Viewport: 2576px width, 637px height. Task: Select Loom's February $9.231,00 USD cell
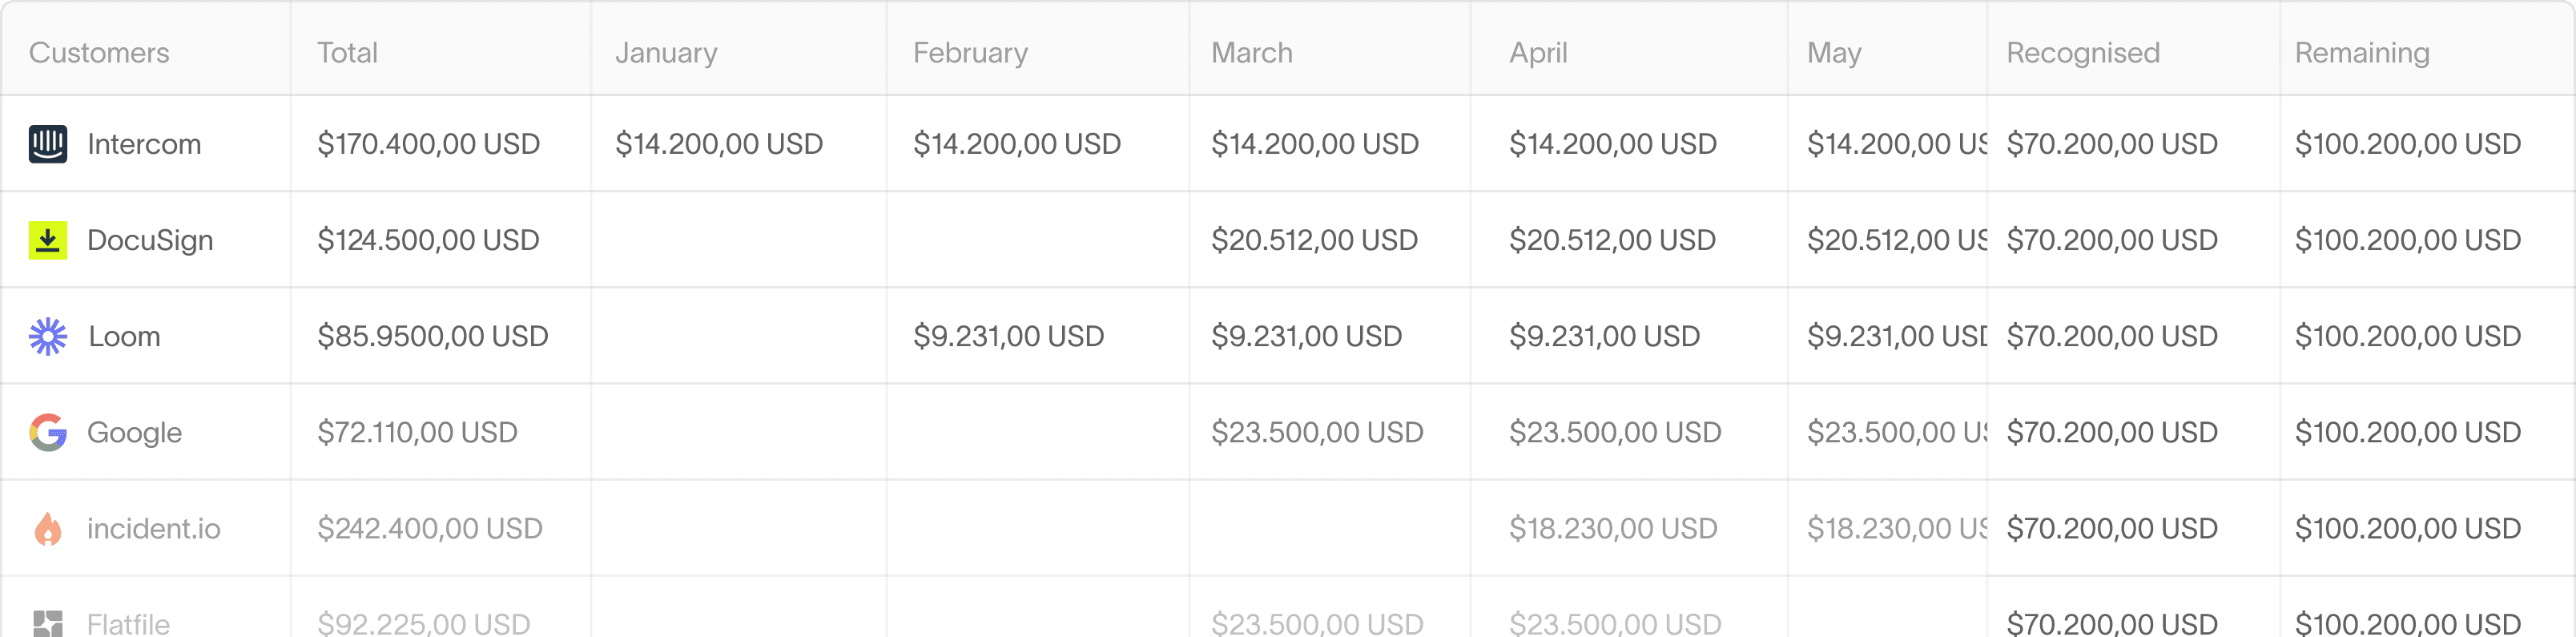pos(1008,336)
